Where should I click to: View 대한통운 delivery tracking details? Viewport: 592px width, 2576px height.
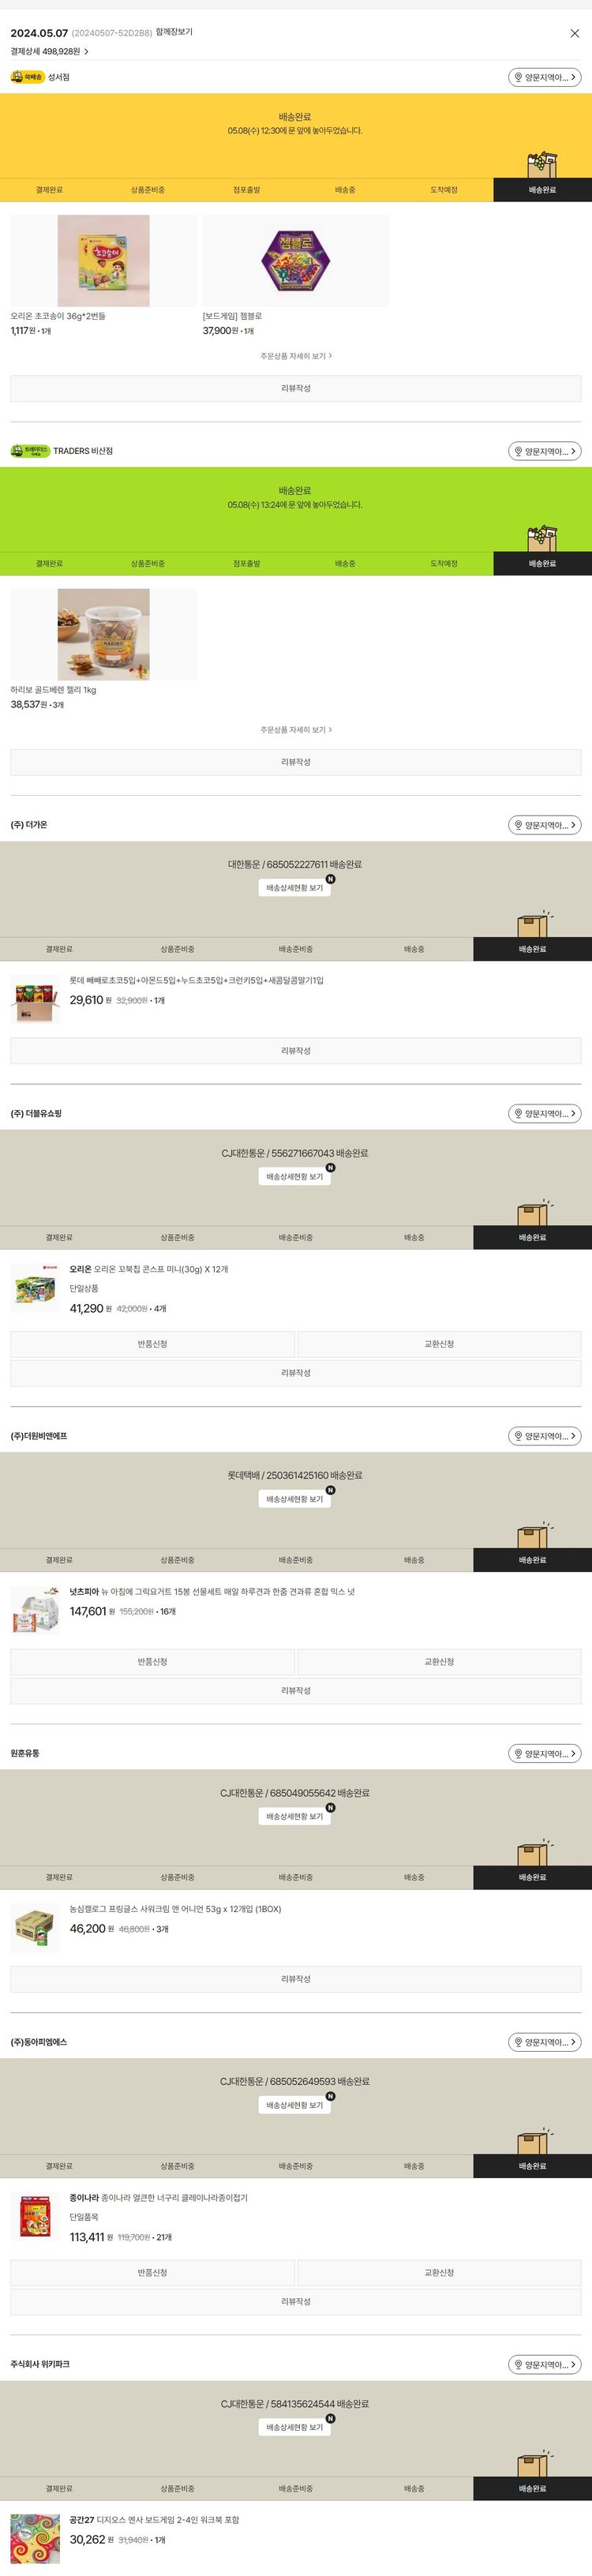[x=295, y=888]
